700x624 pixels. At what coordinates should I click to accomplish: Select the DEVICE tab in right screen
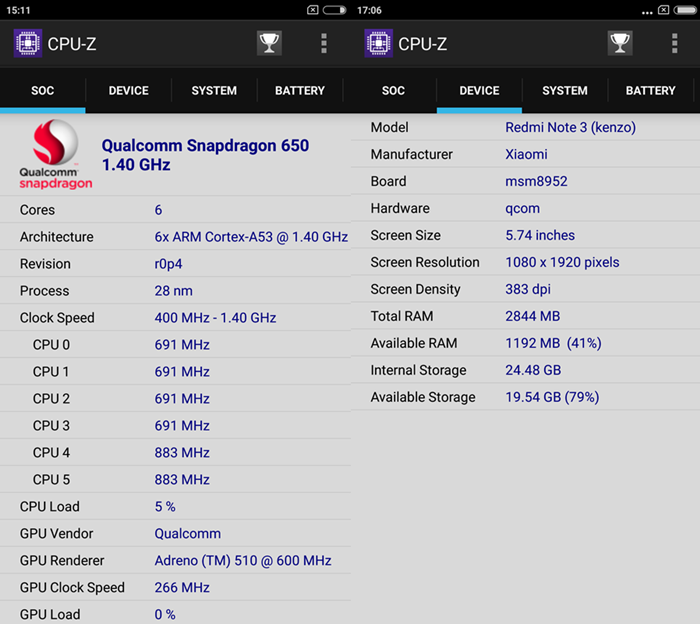[479, 91]
